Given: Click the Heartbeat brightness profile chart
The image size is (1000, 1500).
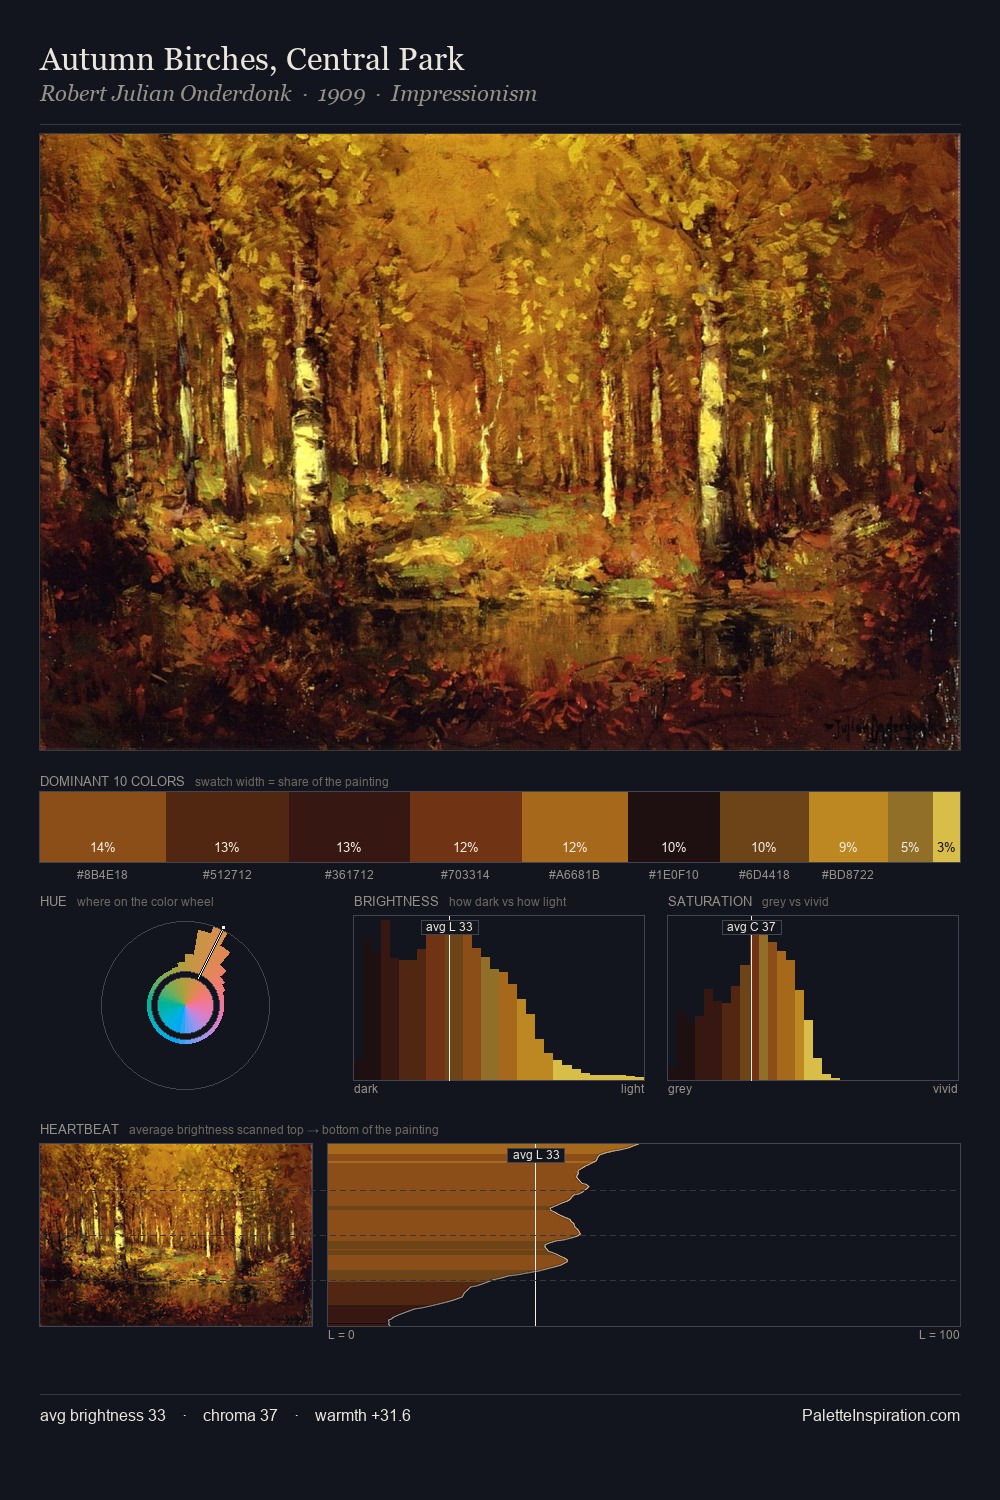Looking at the screenshot, I should pos(644,1235).
